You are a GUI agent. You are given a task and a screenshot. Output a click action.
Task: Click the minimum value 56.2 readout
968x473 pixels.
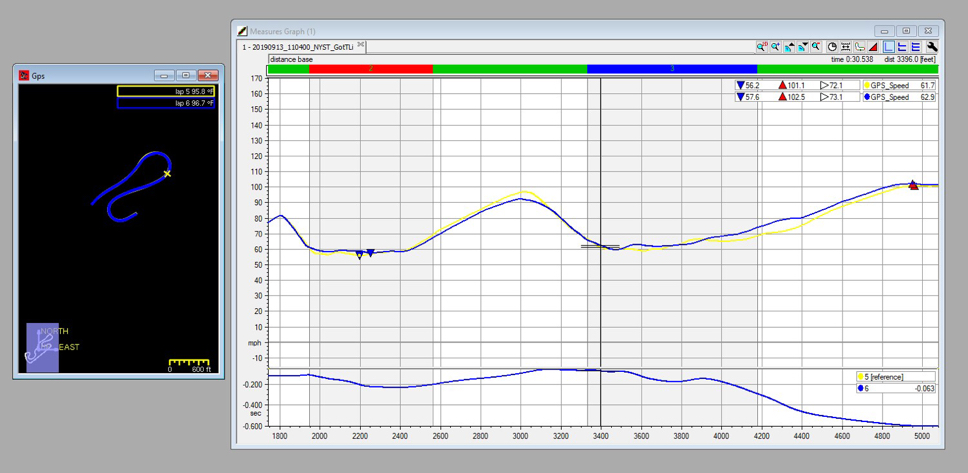[x=748, y=86]
